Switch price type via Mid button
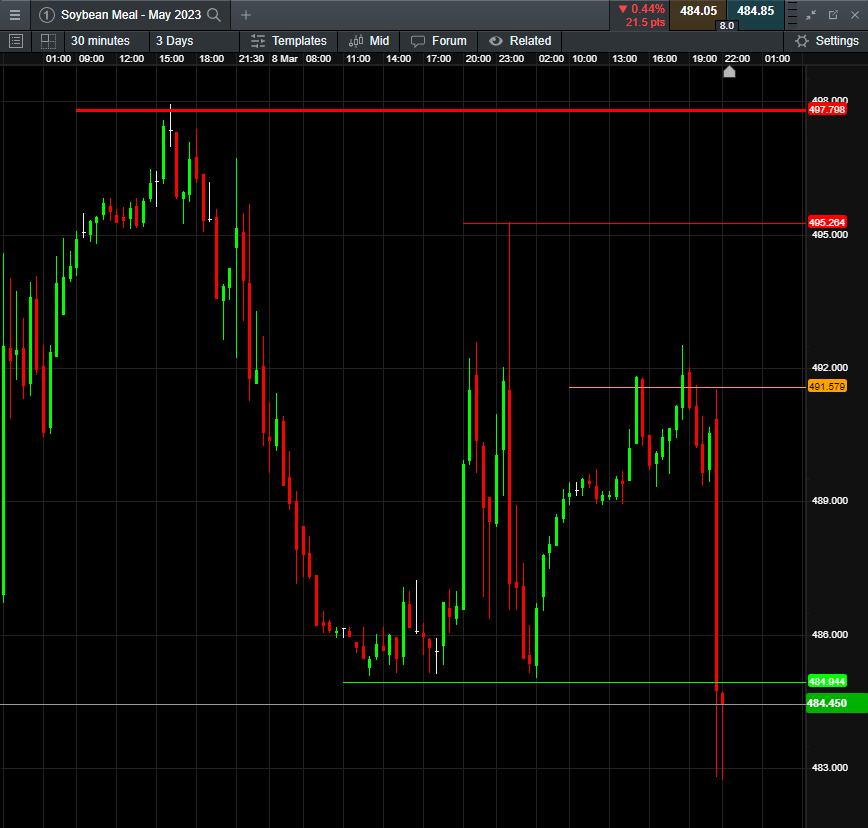 pos(369,41)
